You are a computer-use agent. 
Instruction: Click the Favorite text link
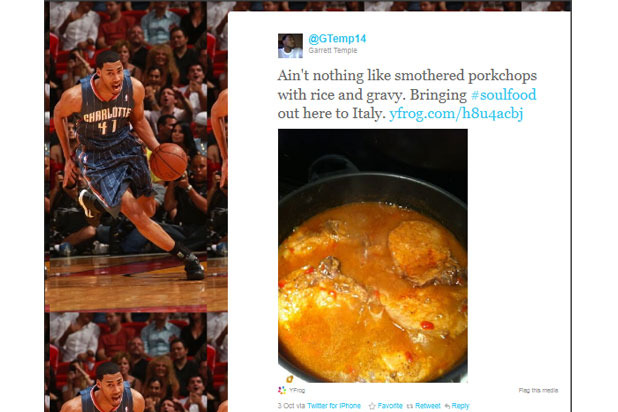(x=390, y=406)
